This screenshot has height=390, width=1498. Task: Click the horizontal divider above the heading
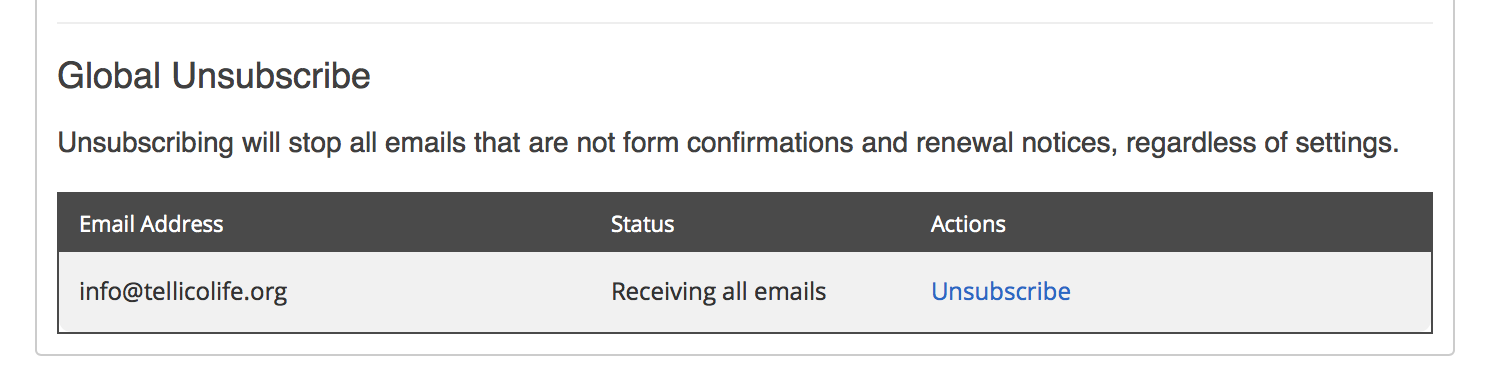[x=745, y=22]
